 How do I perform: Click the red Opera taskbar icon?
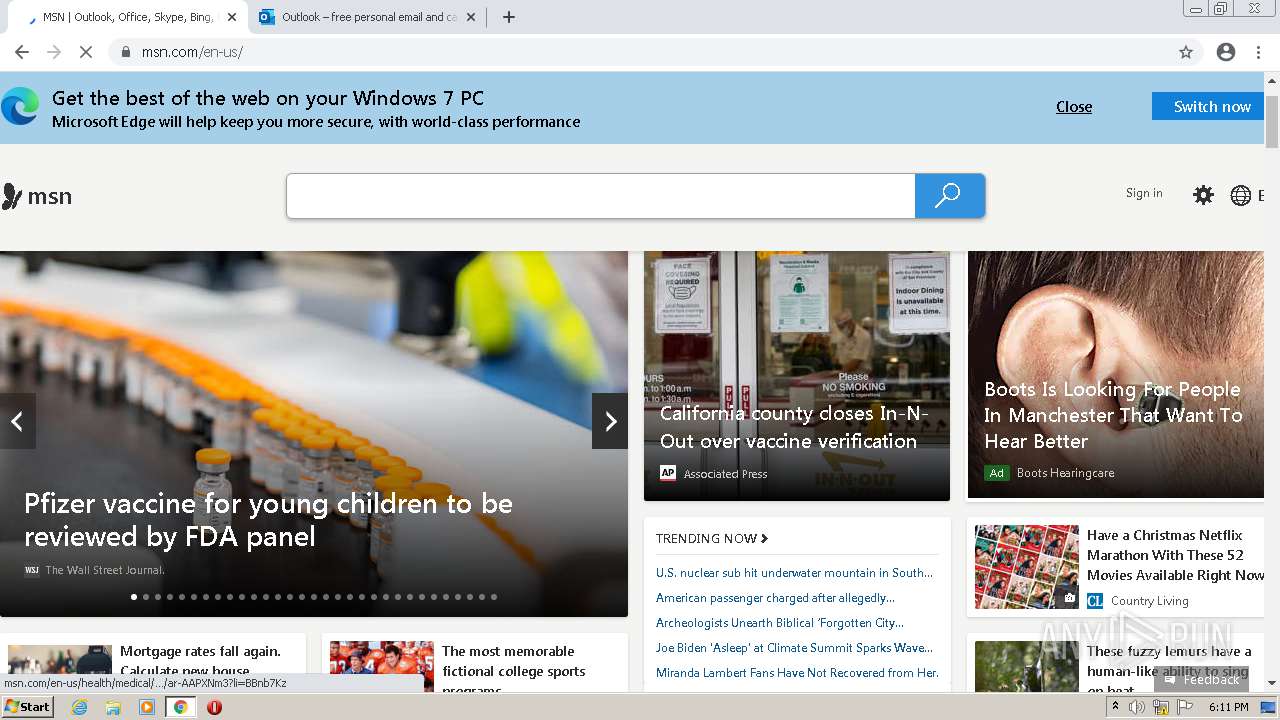click(214, 707)
